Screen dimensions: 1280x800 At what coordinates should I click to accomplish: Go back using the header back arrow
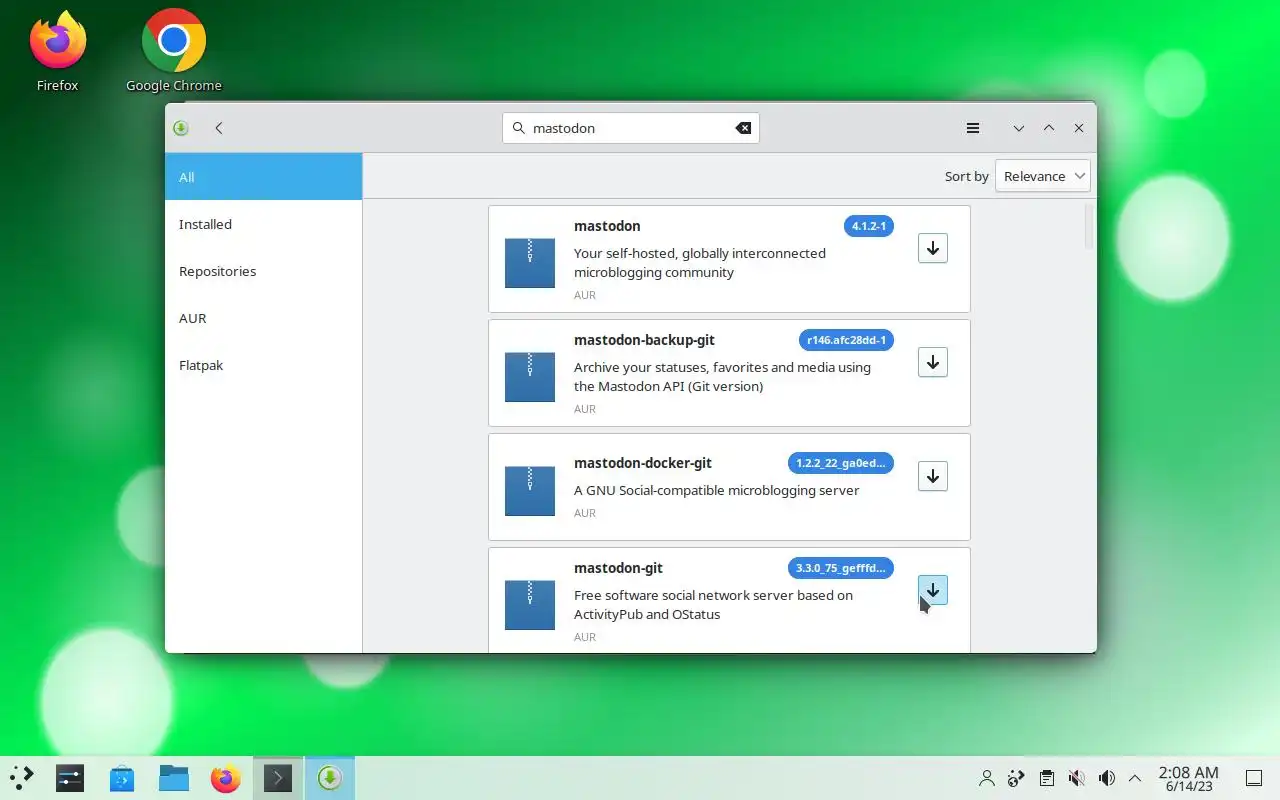tap(219, 128)
